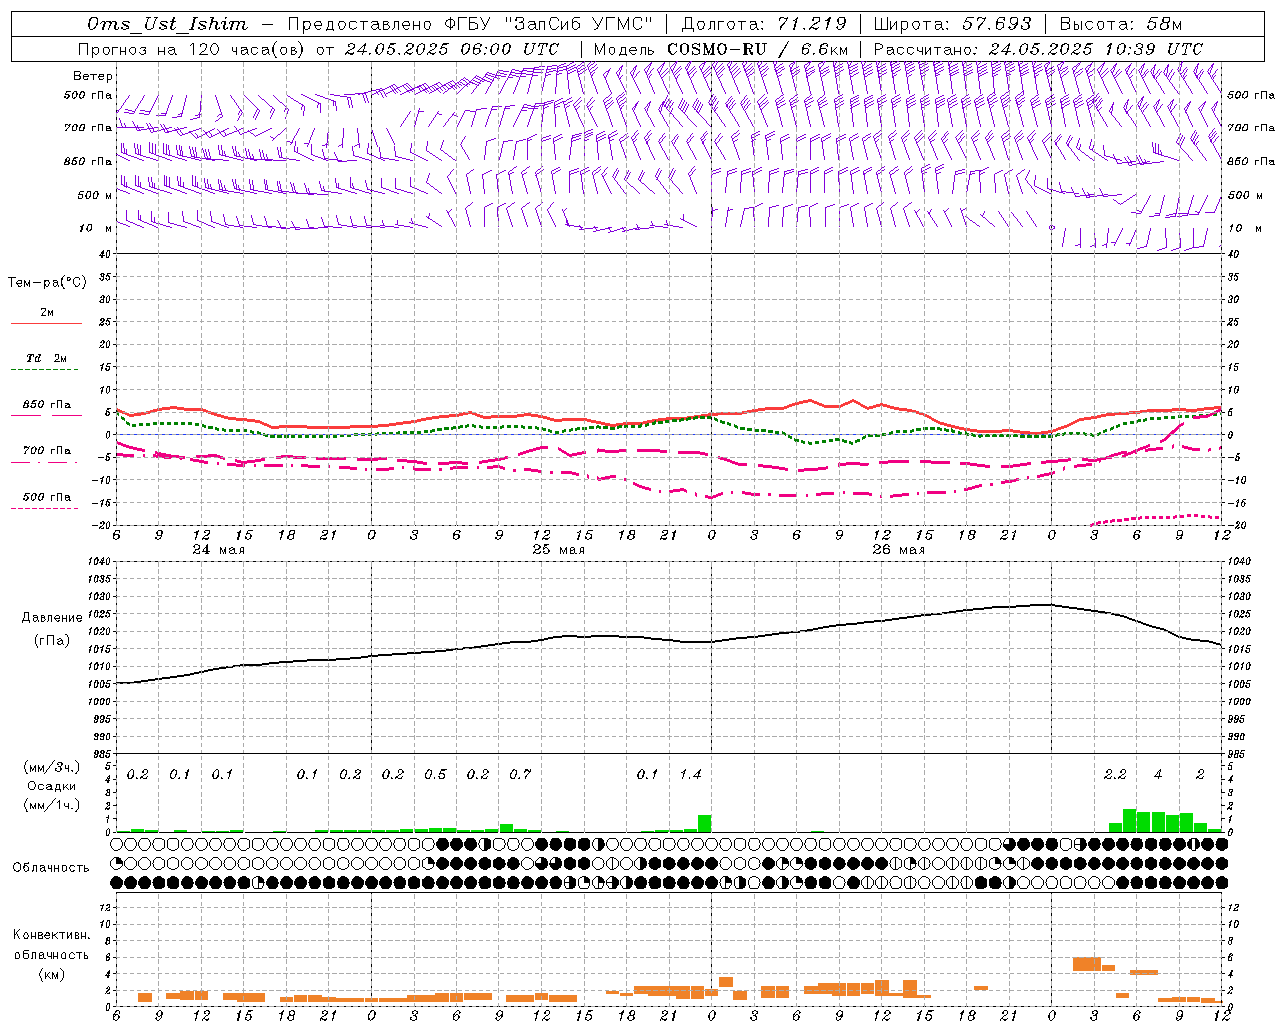Click the Тем-ра(°C) temperature panel label

click(47, 283)
